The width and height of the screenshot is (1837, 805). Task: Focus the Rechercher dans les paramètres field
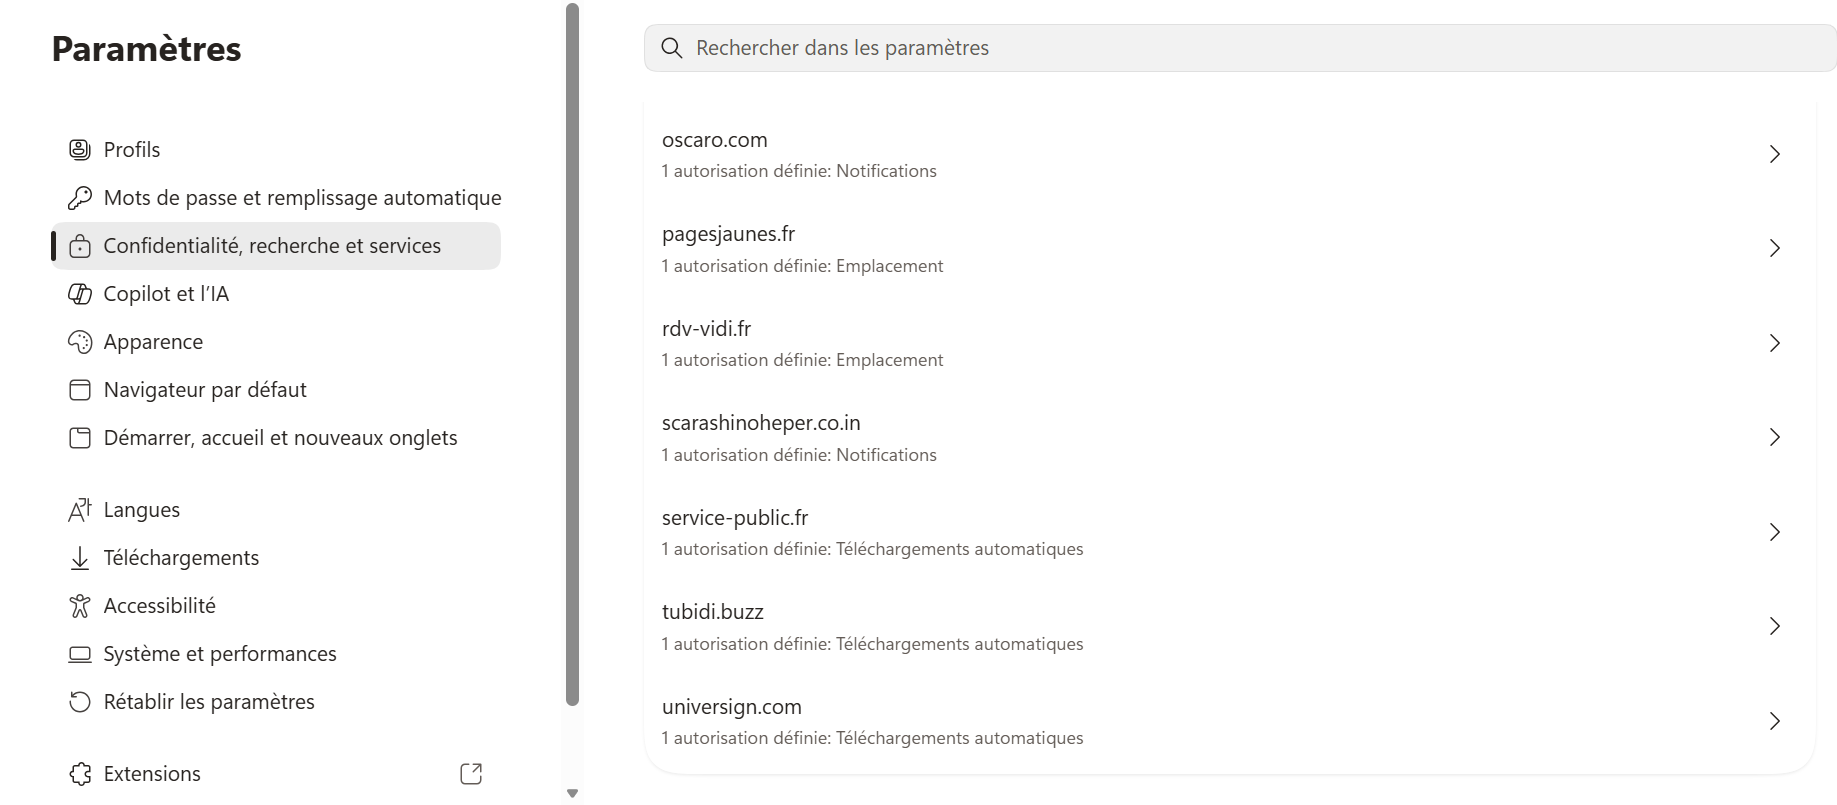click(x=1240, y=48)
